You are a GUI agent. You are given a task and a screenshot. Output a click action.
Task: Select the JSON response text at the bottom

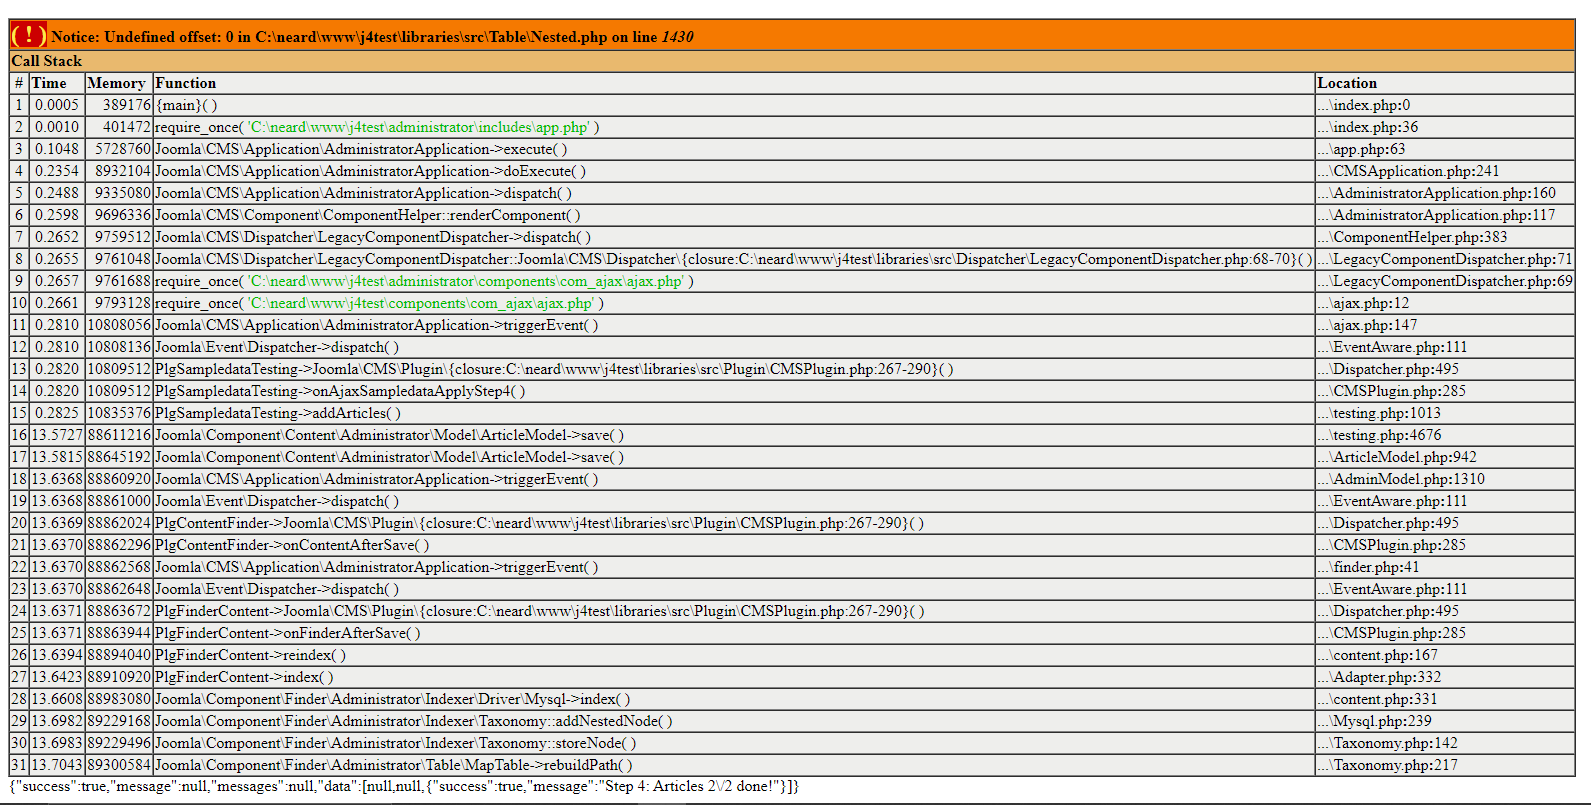pos(404,786)
